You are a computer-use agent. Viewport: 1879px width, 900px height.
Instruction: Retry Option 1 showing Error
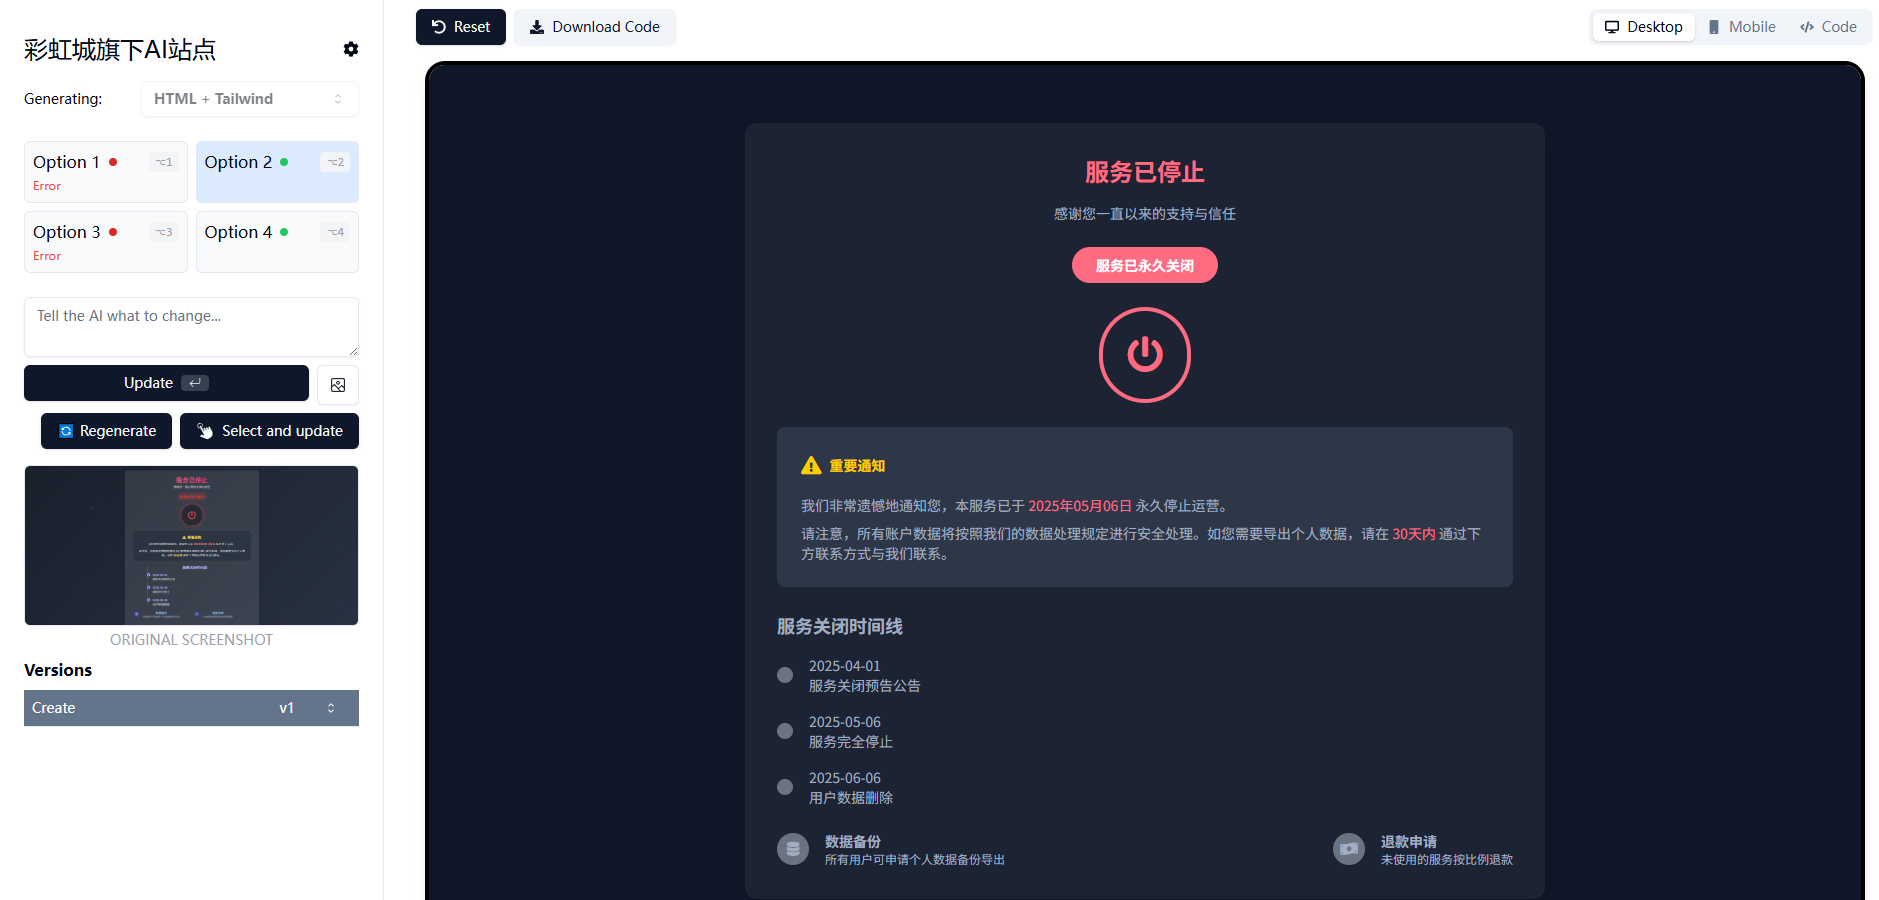click(x=105, y=171)
